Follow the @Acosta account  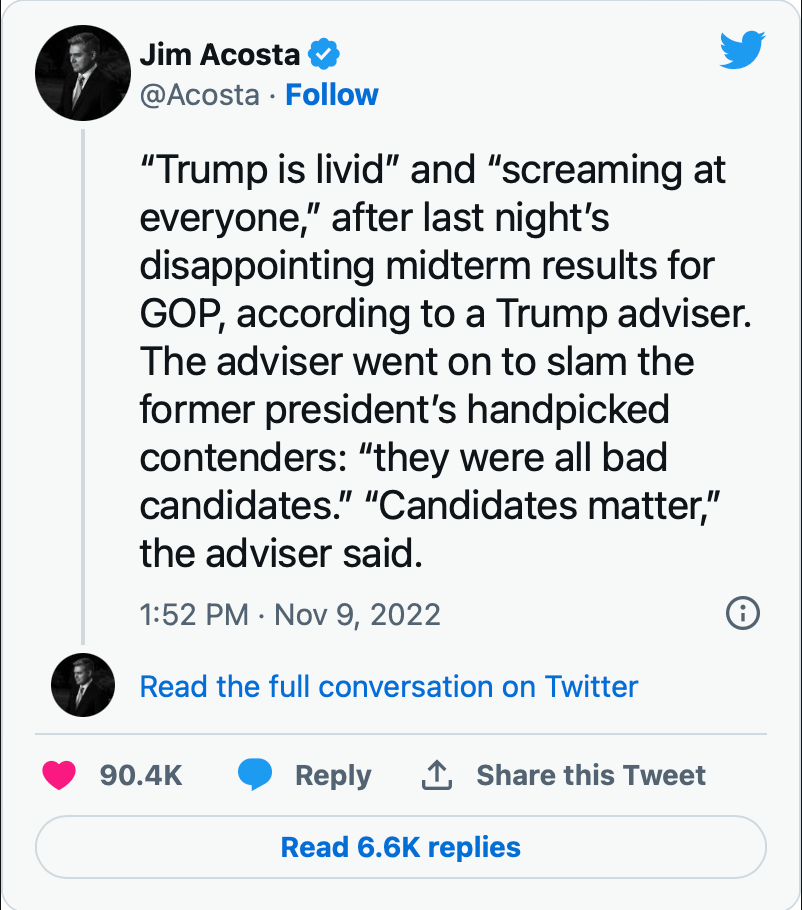pos(332,95)
